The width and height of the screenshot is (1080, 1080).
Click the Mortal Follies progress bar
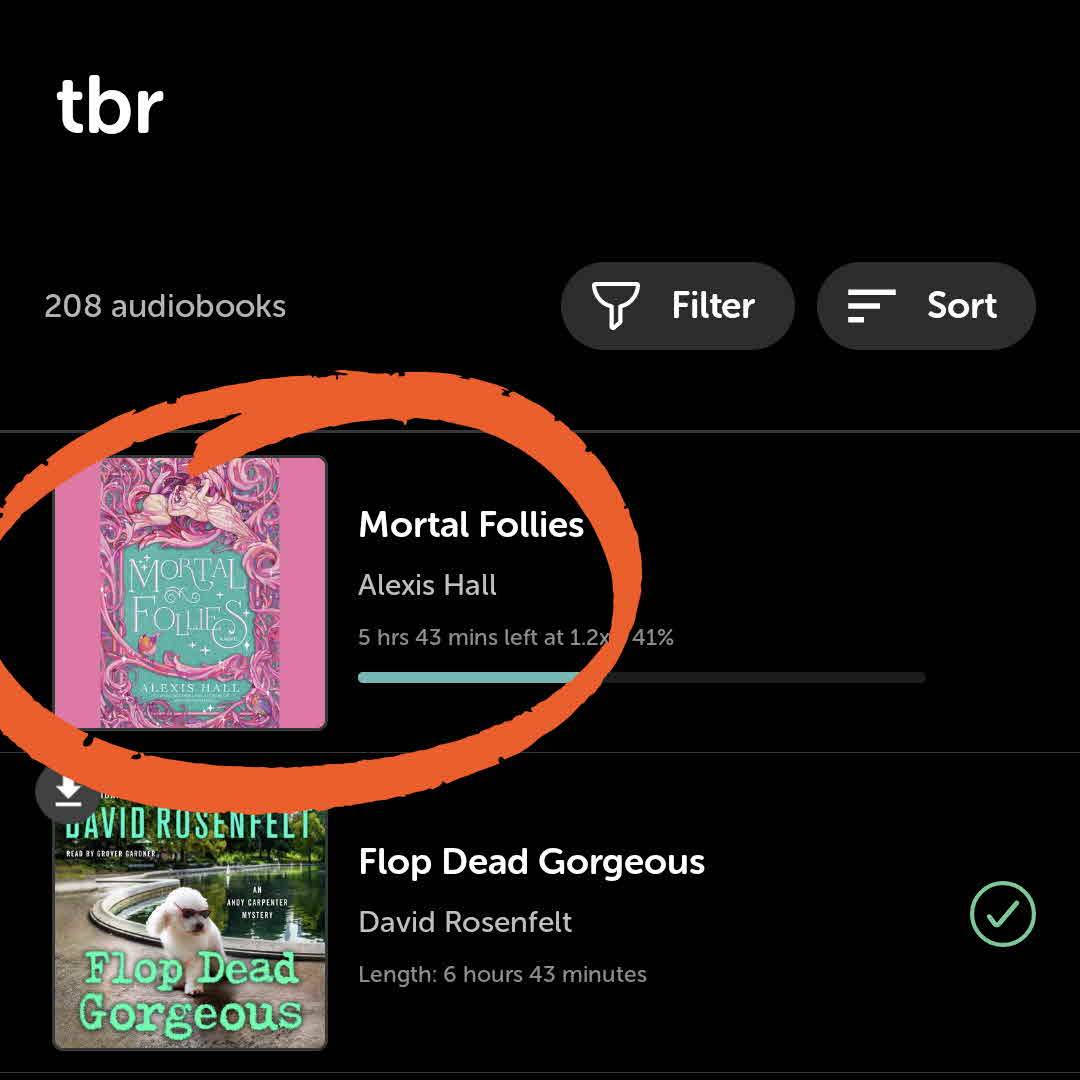(x=641, y=678)
